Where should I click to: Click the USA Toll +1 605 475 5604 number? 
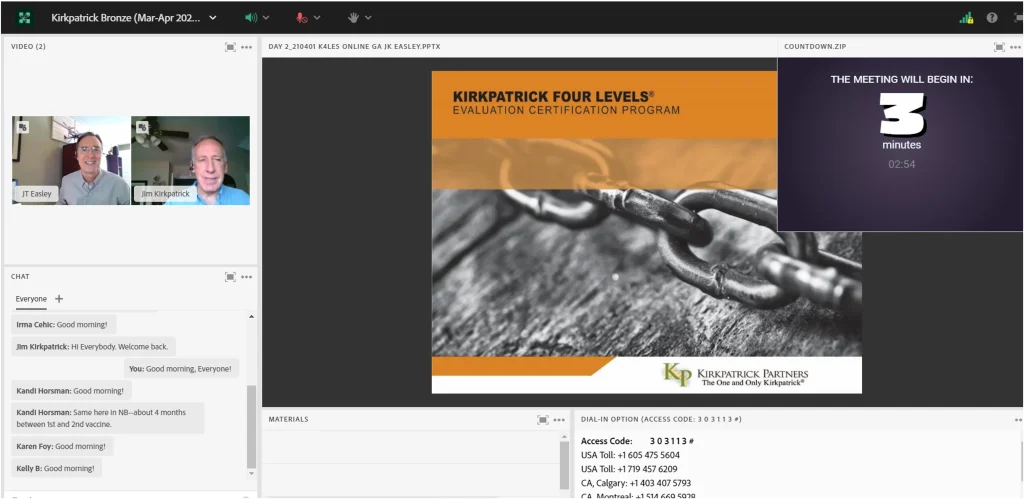pyautogui.click(x=630, y=455)
